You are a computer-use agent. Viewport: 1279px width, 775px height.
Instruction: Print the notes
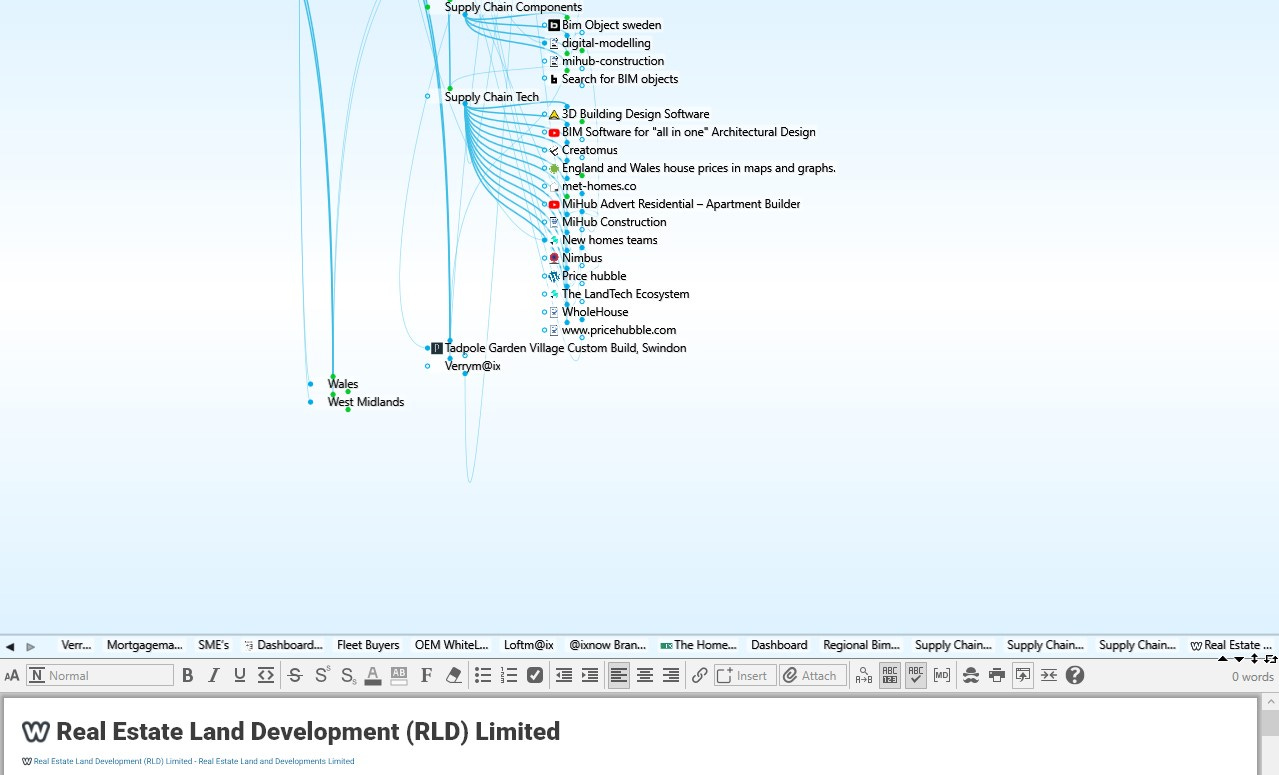click(x=997, y=676)
